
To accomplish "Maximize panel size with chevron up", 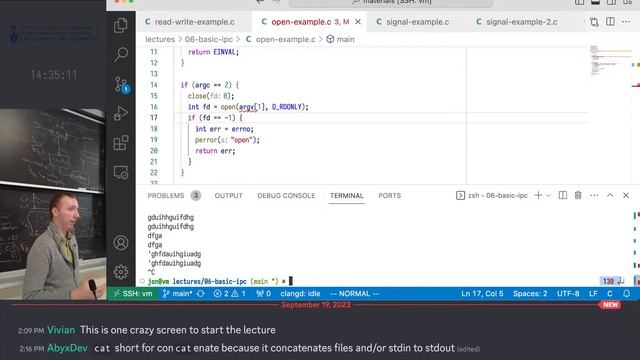I will click(610, 196).
